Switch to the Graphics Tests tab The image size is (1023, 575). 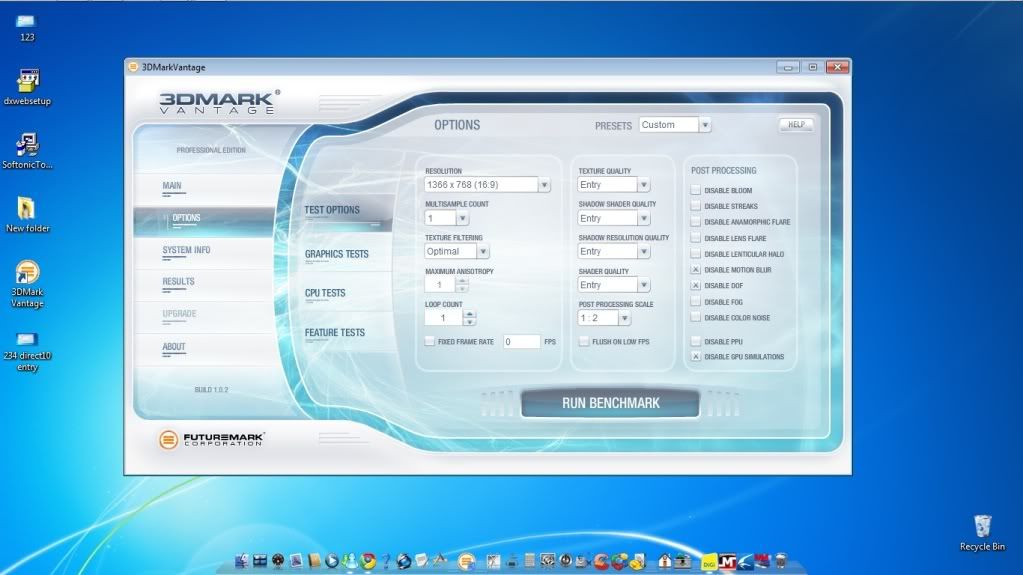coord(337,254)
